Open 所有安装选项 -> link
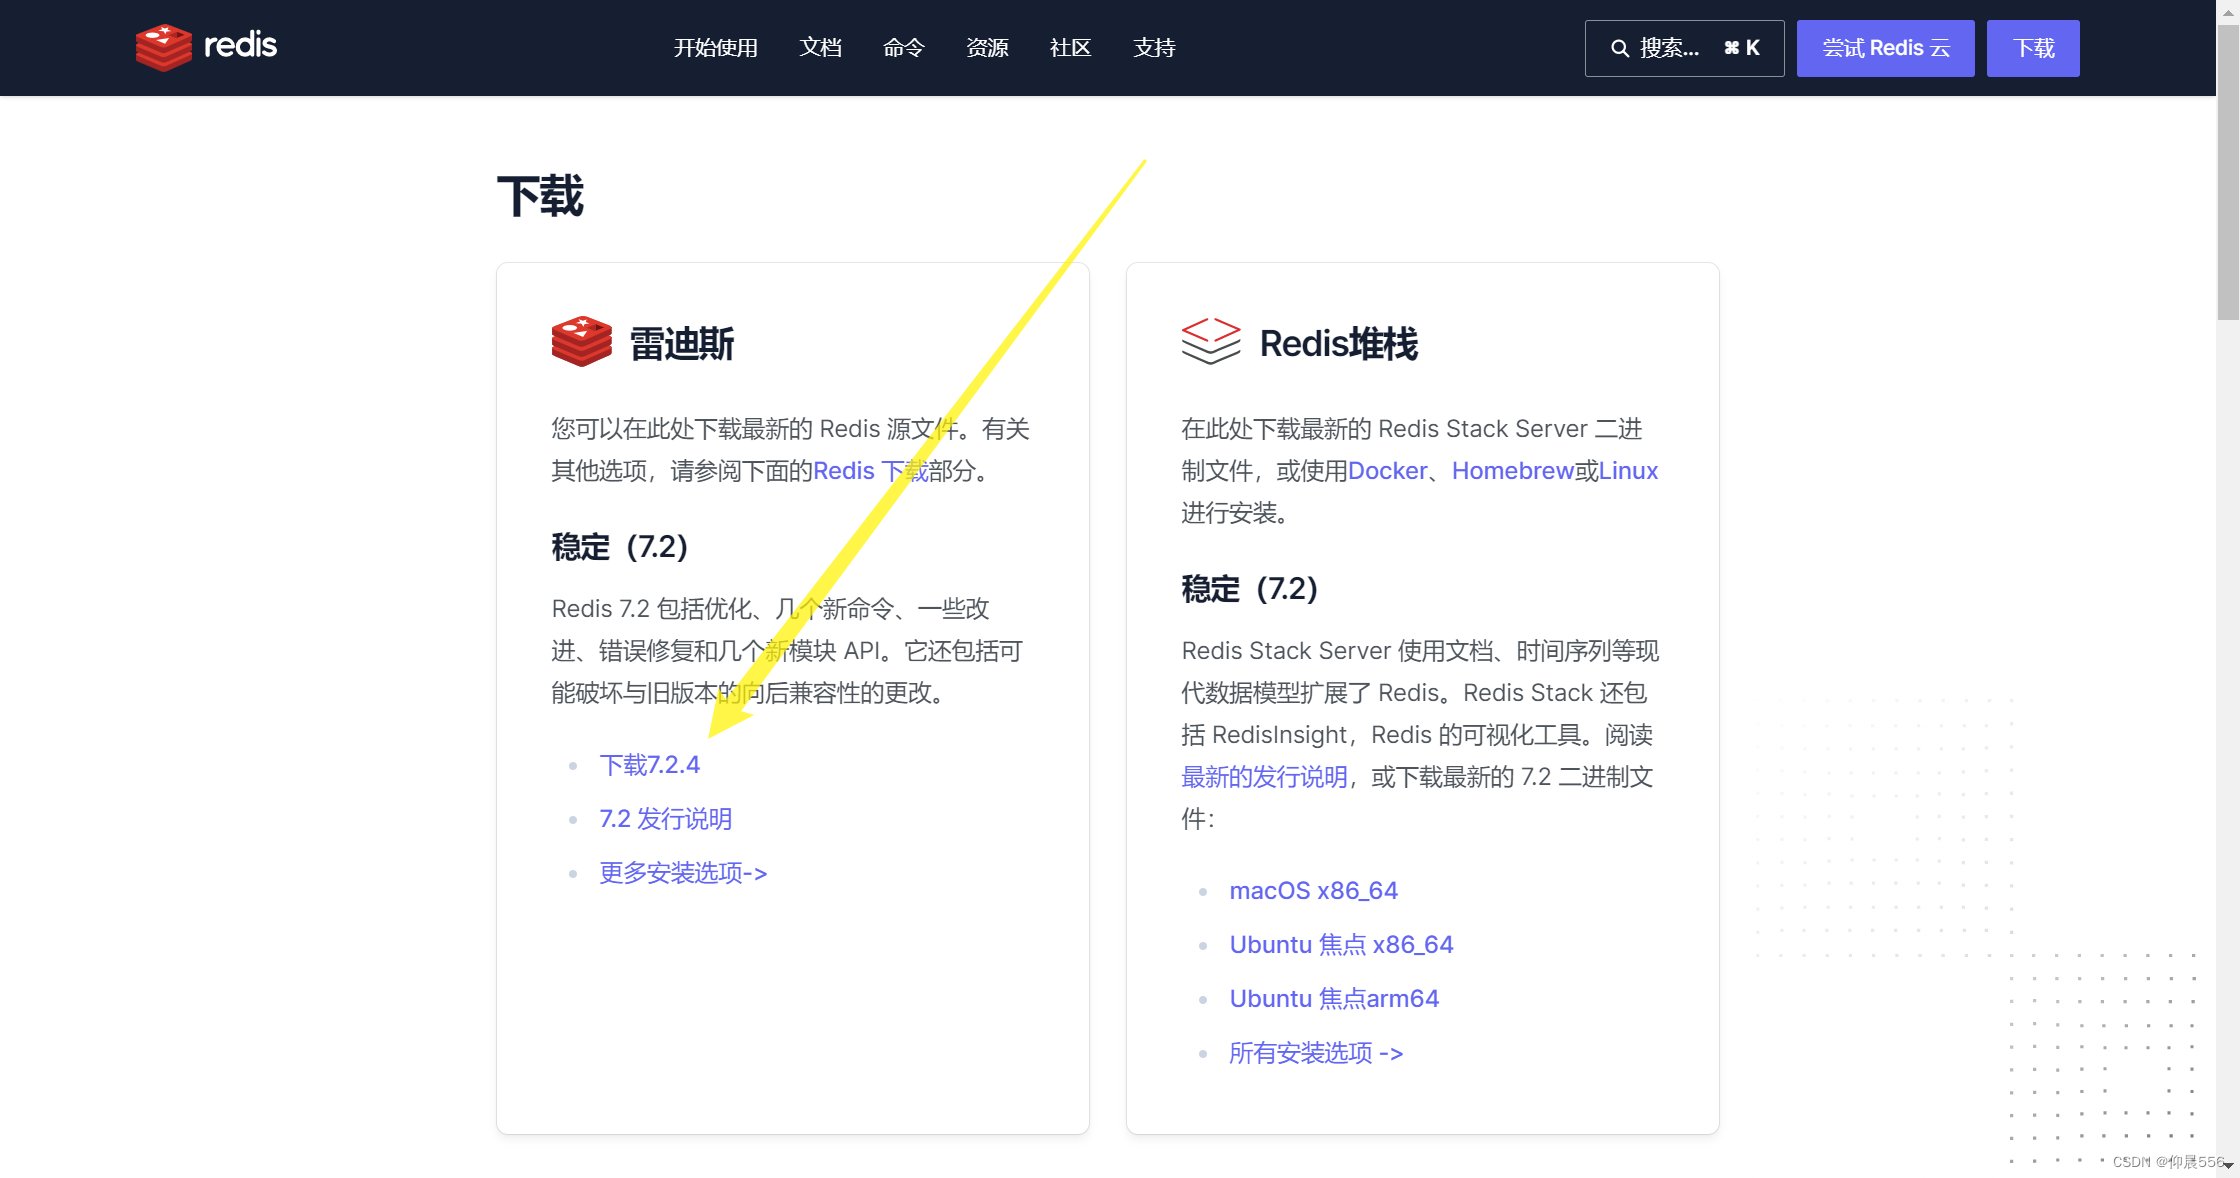 (x=1316, y=1053)
